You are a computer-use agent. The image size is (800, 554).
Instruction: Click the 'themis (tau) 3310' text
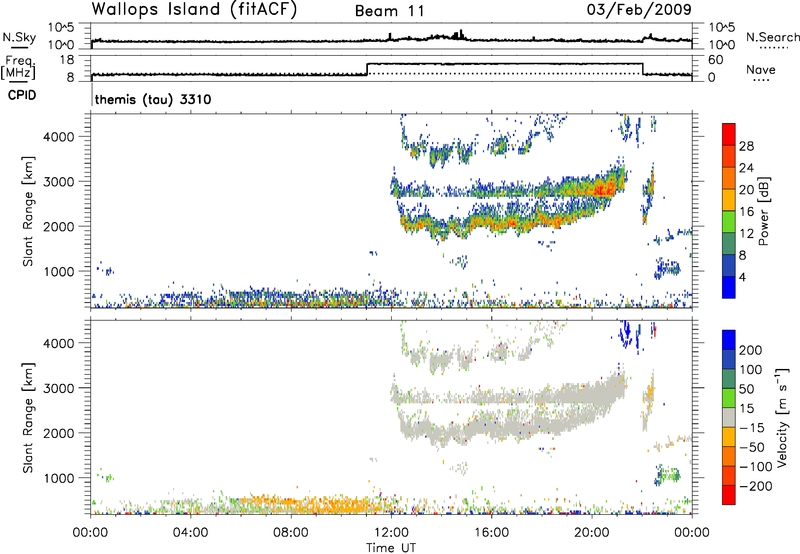[x=153, y=99]
